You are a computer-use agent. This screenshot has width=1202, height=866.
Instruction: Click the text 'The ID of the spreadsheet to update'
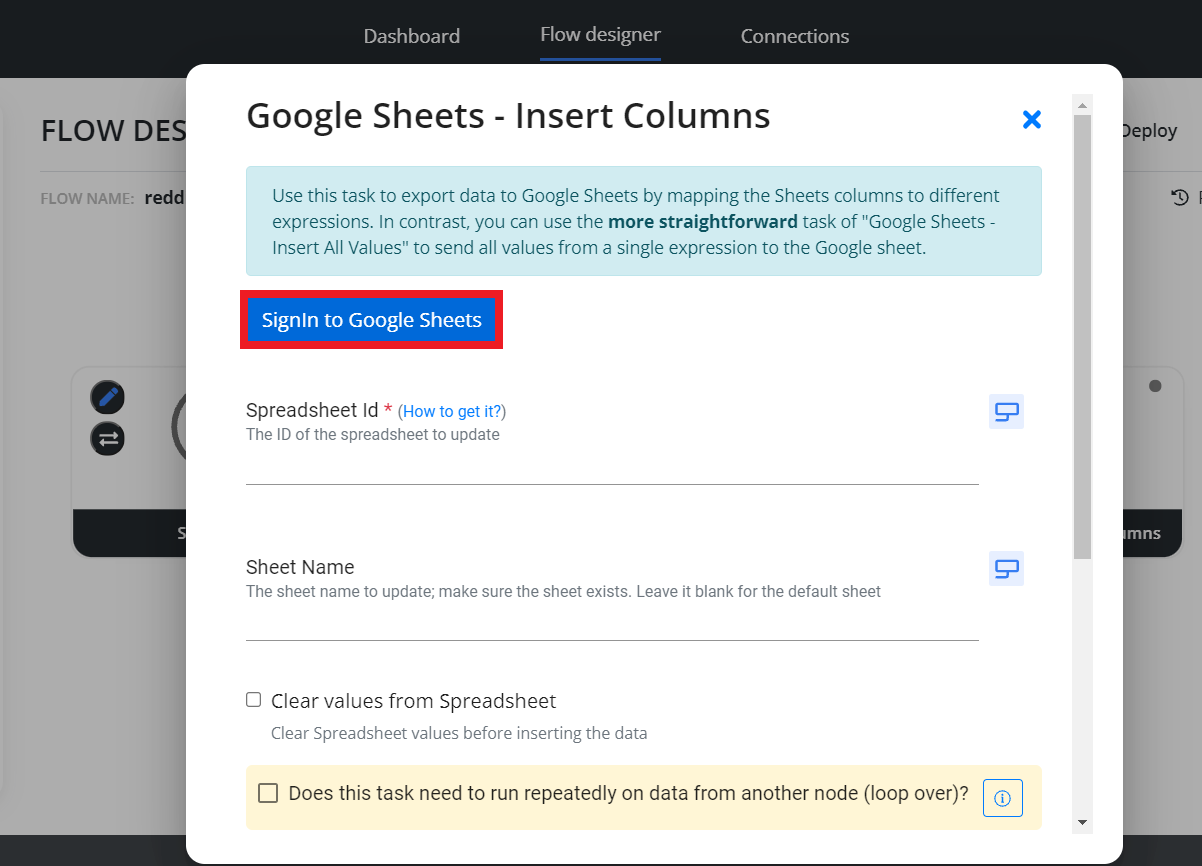373,435
